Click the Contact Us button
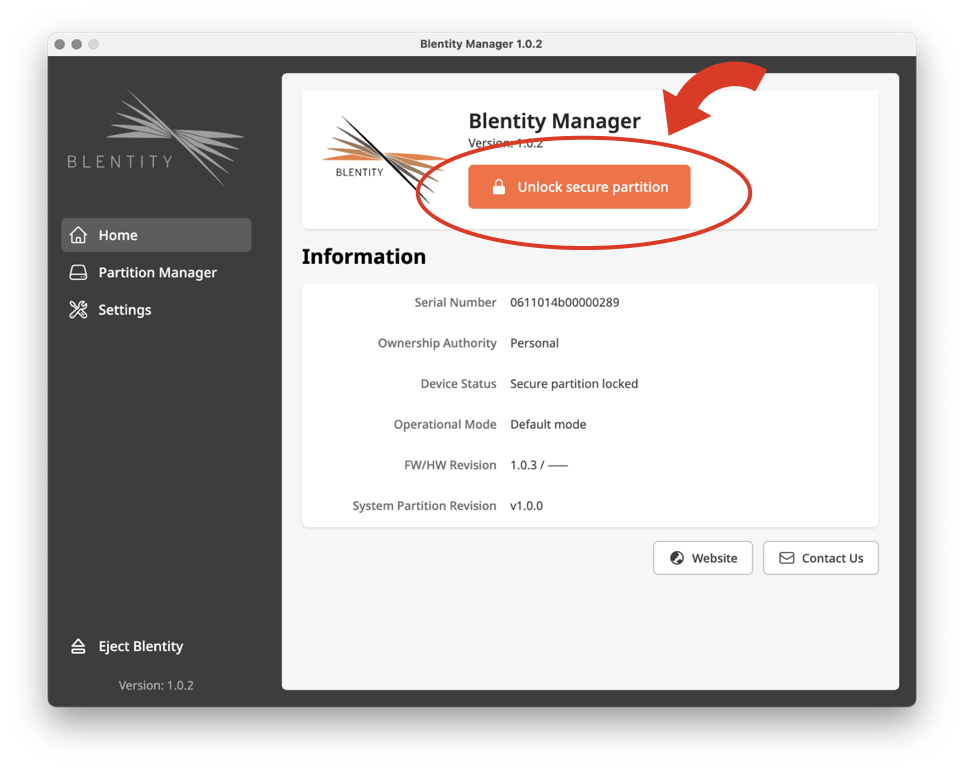The height and width of the screenshot is (770, 964). pyautogui.click(x=821, y=558)
